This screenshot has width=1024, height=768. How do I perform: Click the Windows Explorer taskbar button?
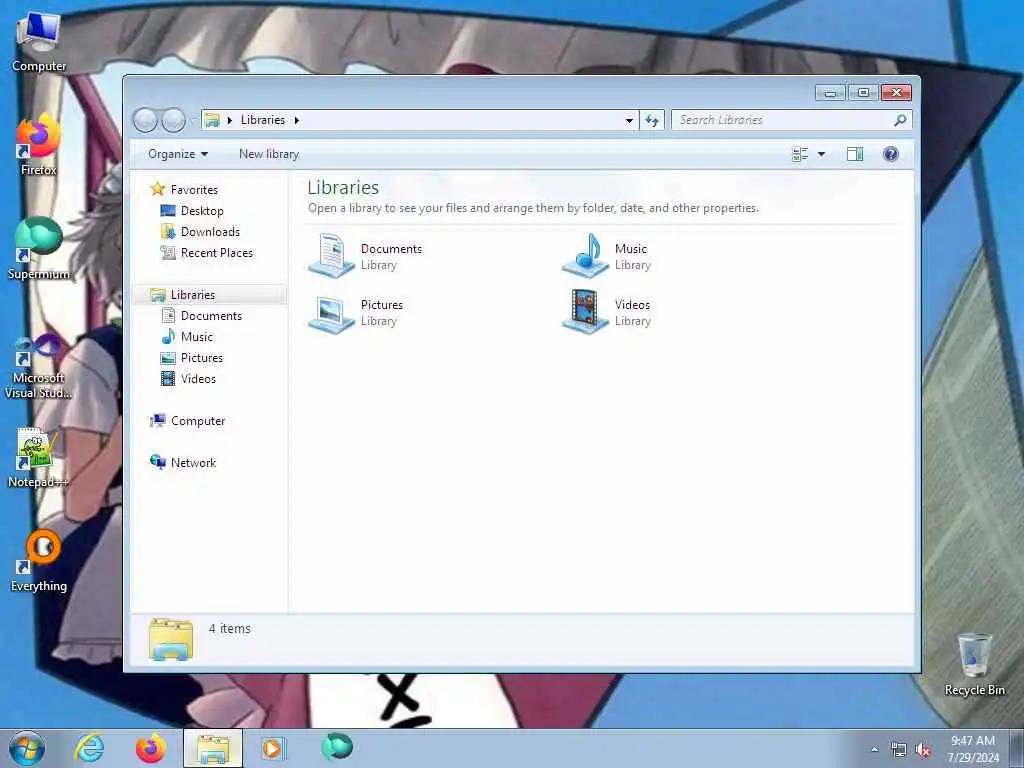tap(213, 748)
